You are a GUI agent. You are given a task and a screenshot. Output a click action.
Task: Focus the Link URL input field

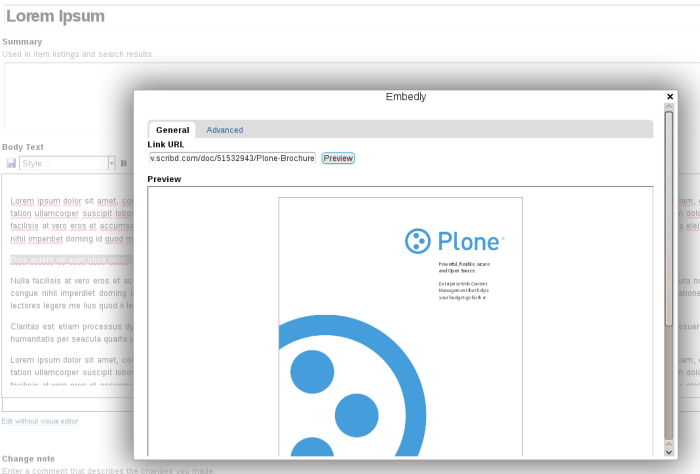coord(232,158)
